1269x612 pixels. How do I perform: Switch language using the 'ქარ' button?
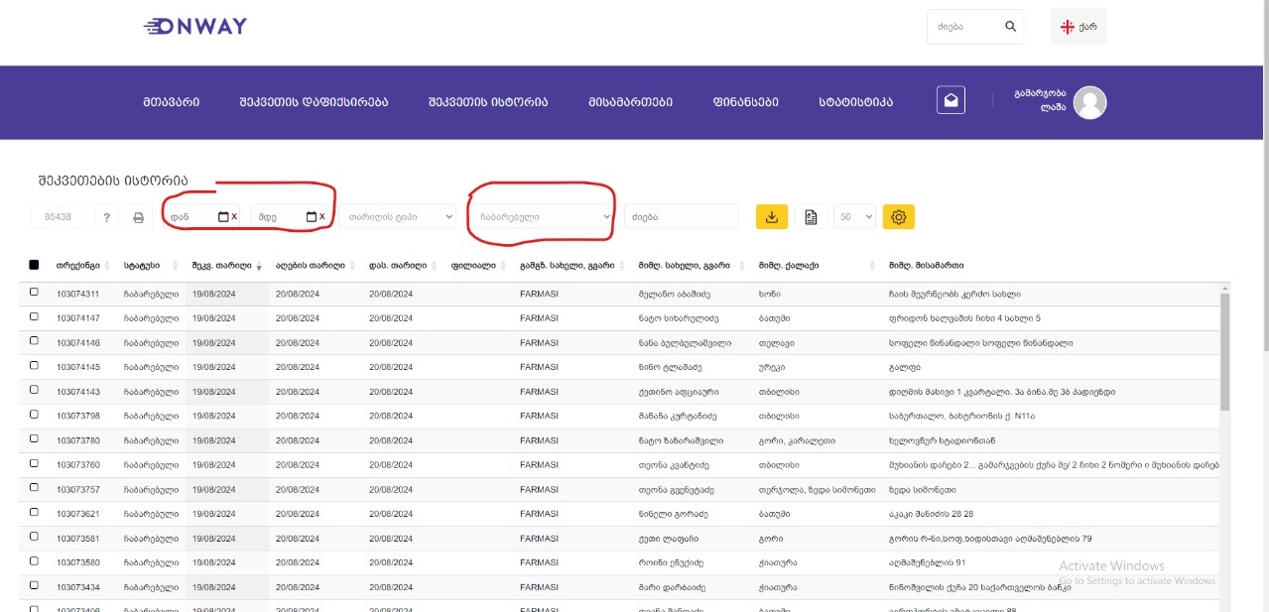(1079, 27)
